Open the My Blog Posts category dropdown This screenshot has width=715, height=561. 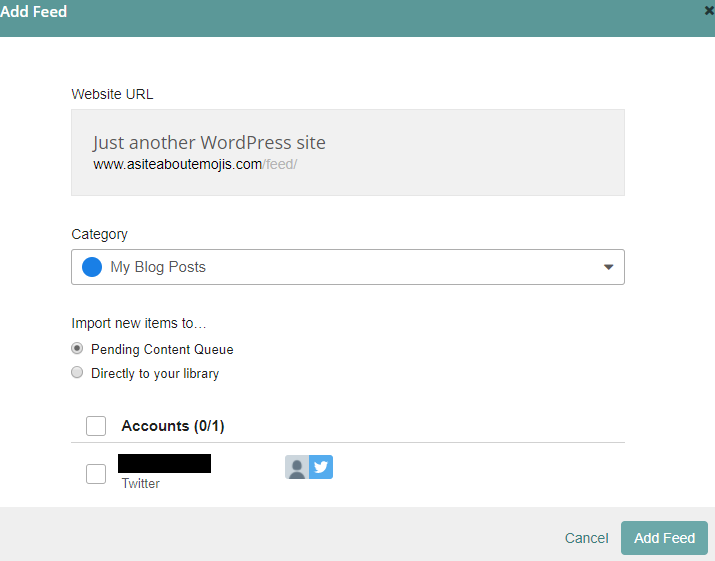coord(347,267)
